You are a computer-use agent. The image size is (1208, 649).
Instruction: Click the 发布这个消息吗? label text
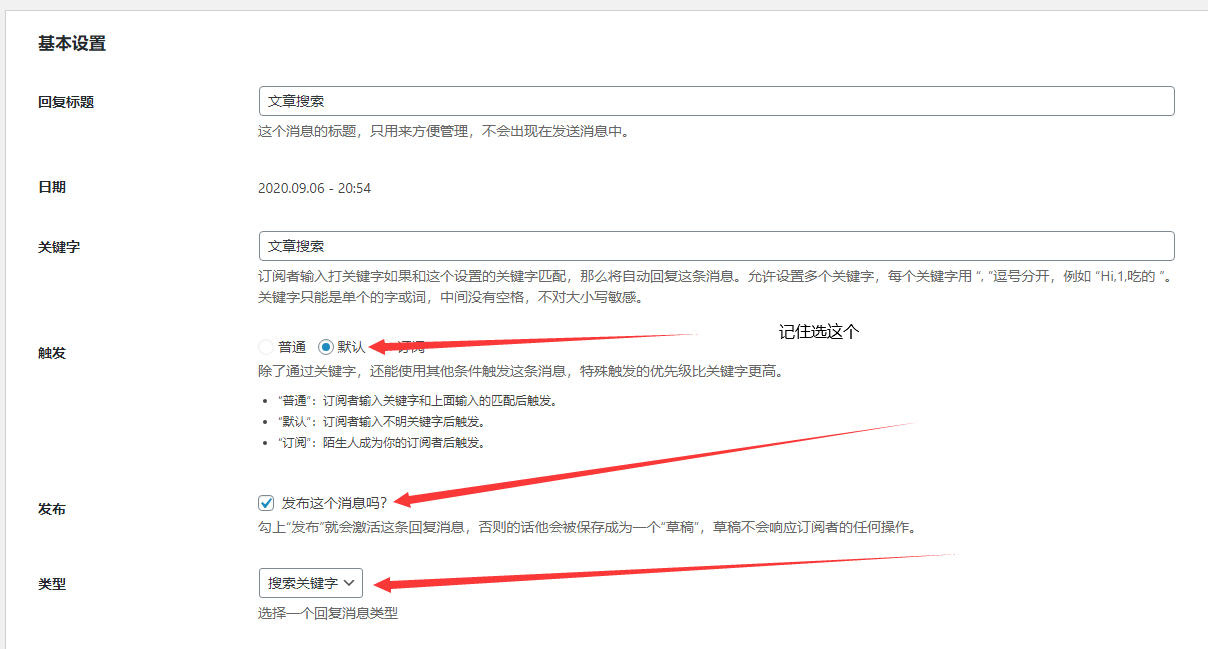click(x=334, y=502)
